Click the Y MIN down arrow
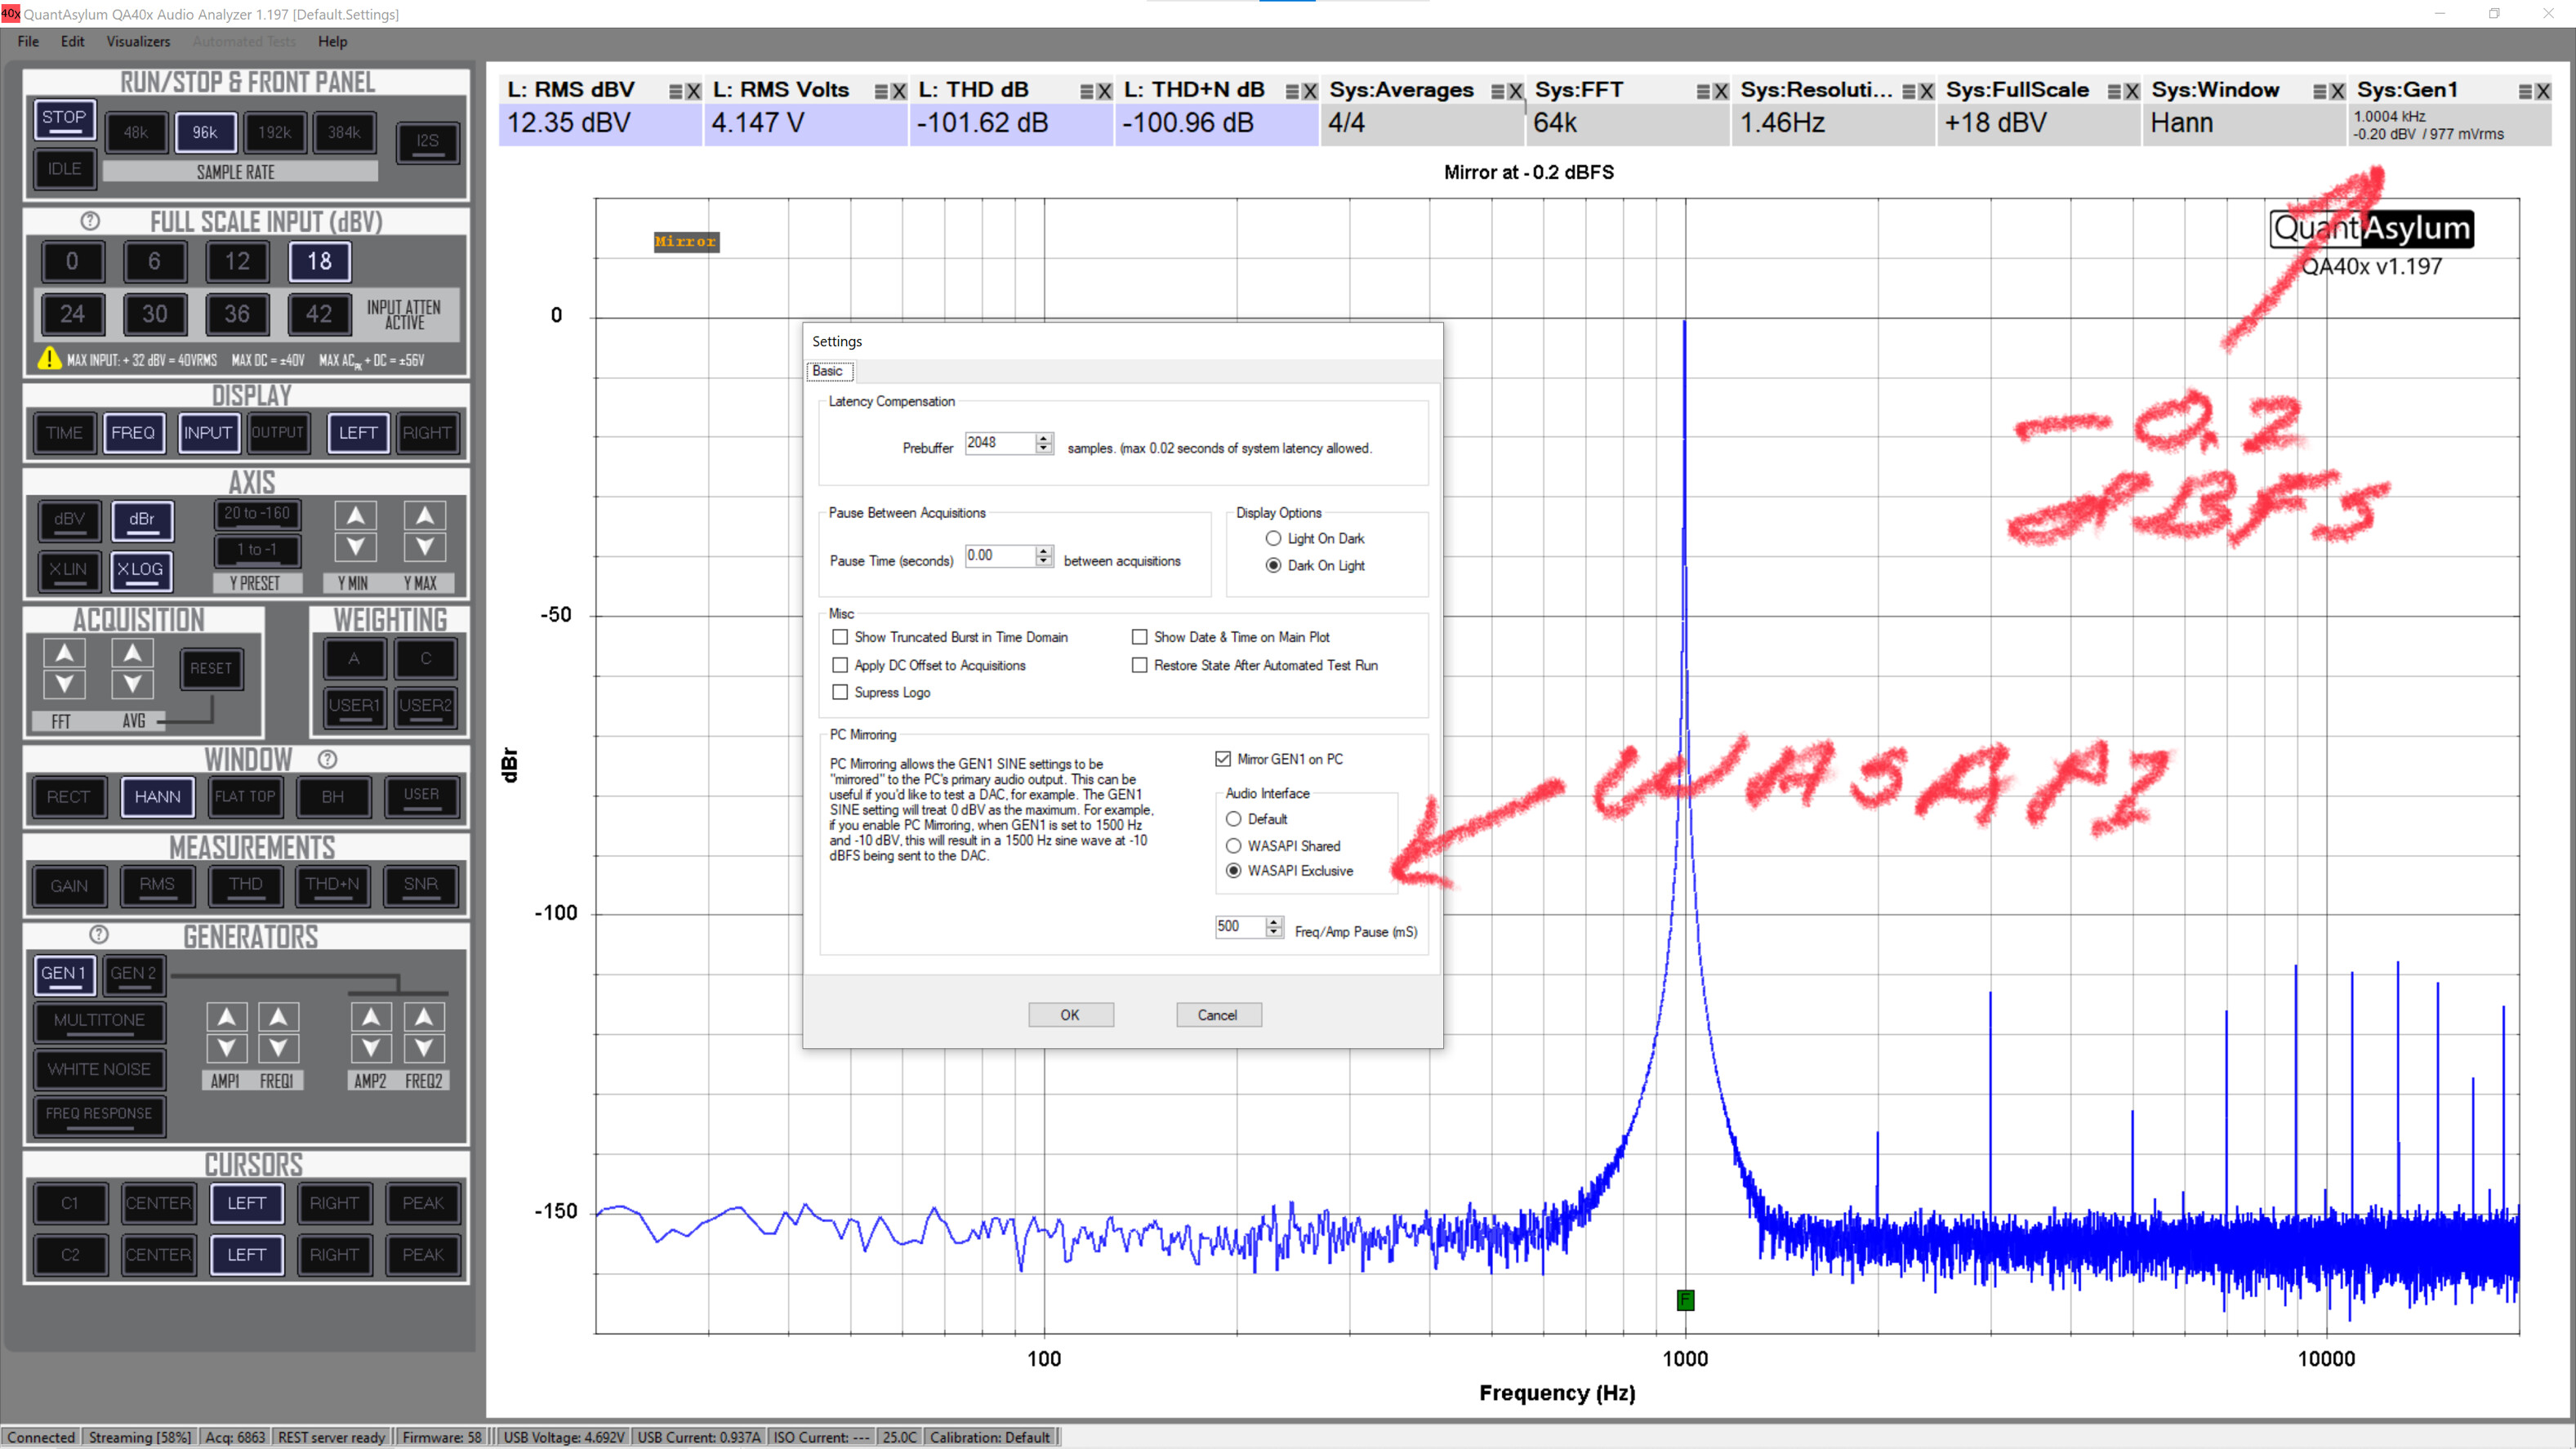This screenshot has width=2576, height=1449. [x=356, y=547]
